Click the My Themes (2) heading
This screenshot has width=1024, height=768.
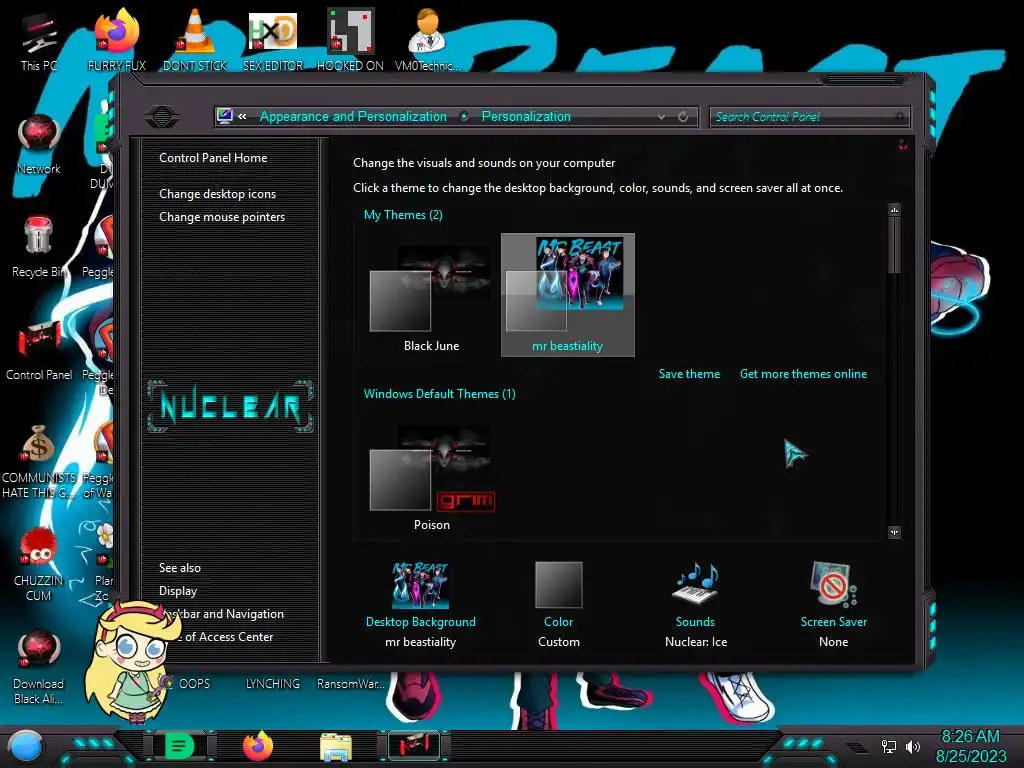click(403, 215)
